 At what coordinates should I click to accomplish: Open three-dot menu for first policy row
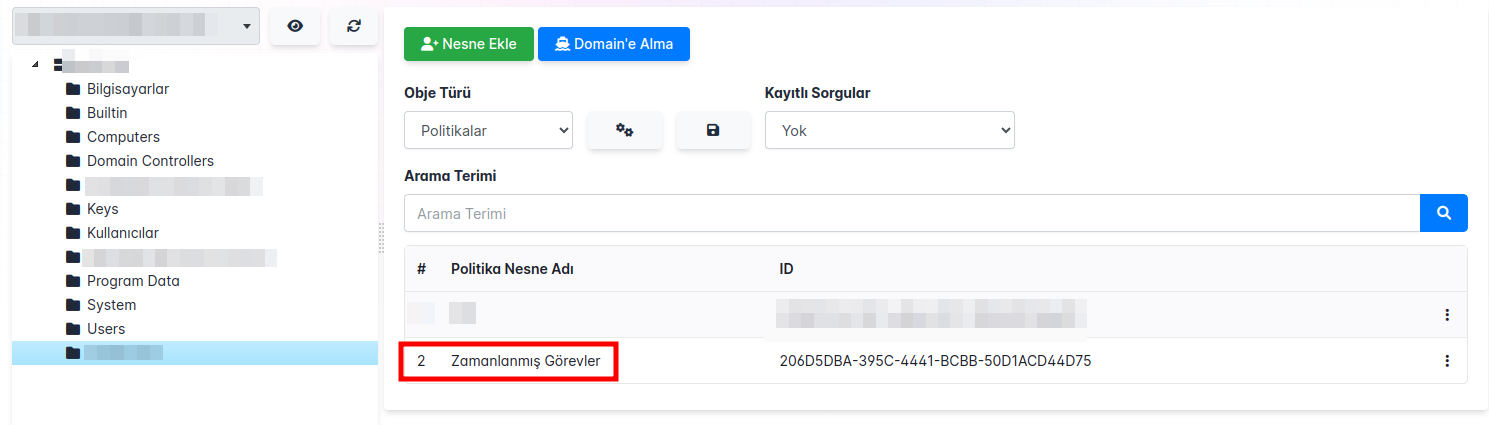1446,315
